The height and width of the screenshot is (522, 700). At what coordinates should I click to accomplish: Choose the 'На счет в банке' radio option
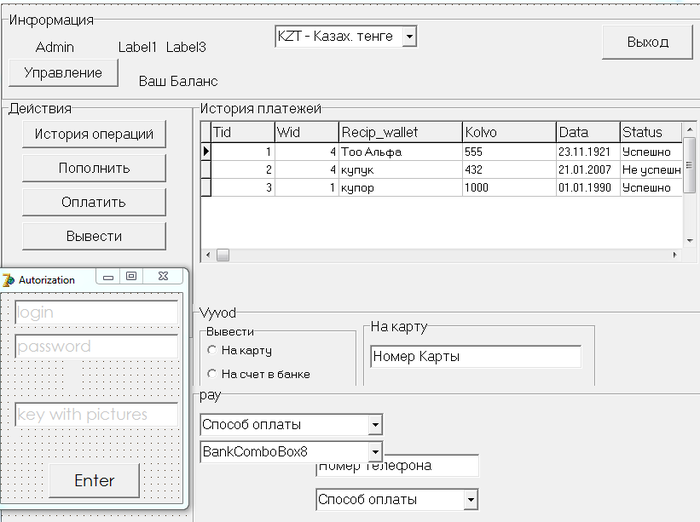[x=212, y=374]
